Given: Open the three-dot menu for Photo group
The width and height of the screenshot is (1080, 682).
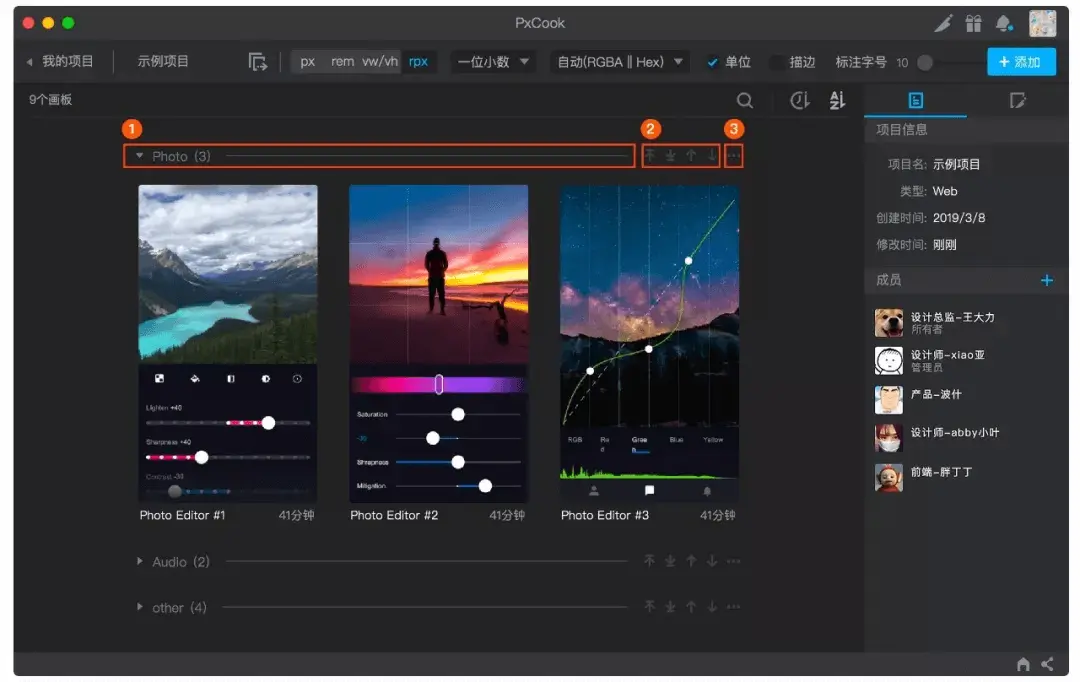Looking at the screenshot, I should tap(734, 156).
